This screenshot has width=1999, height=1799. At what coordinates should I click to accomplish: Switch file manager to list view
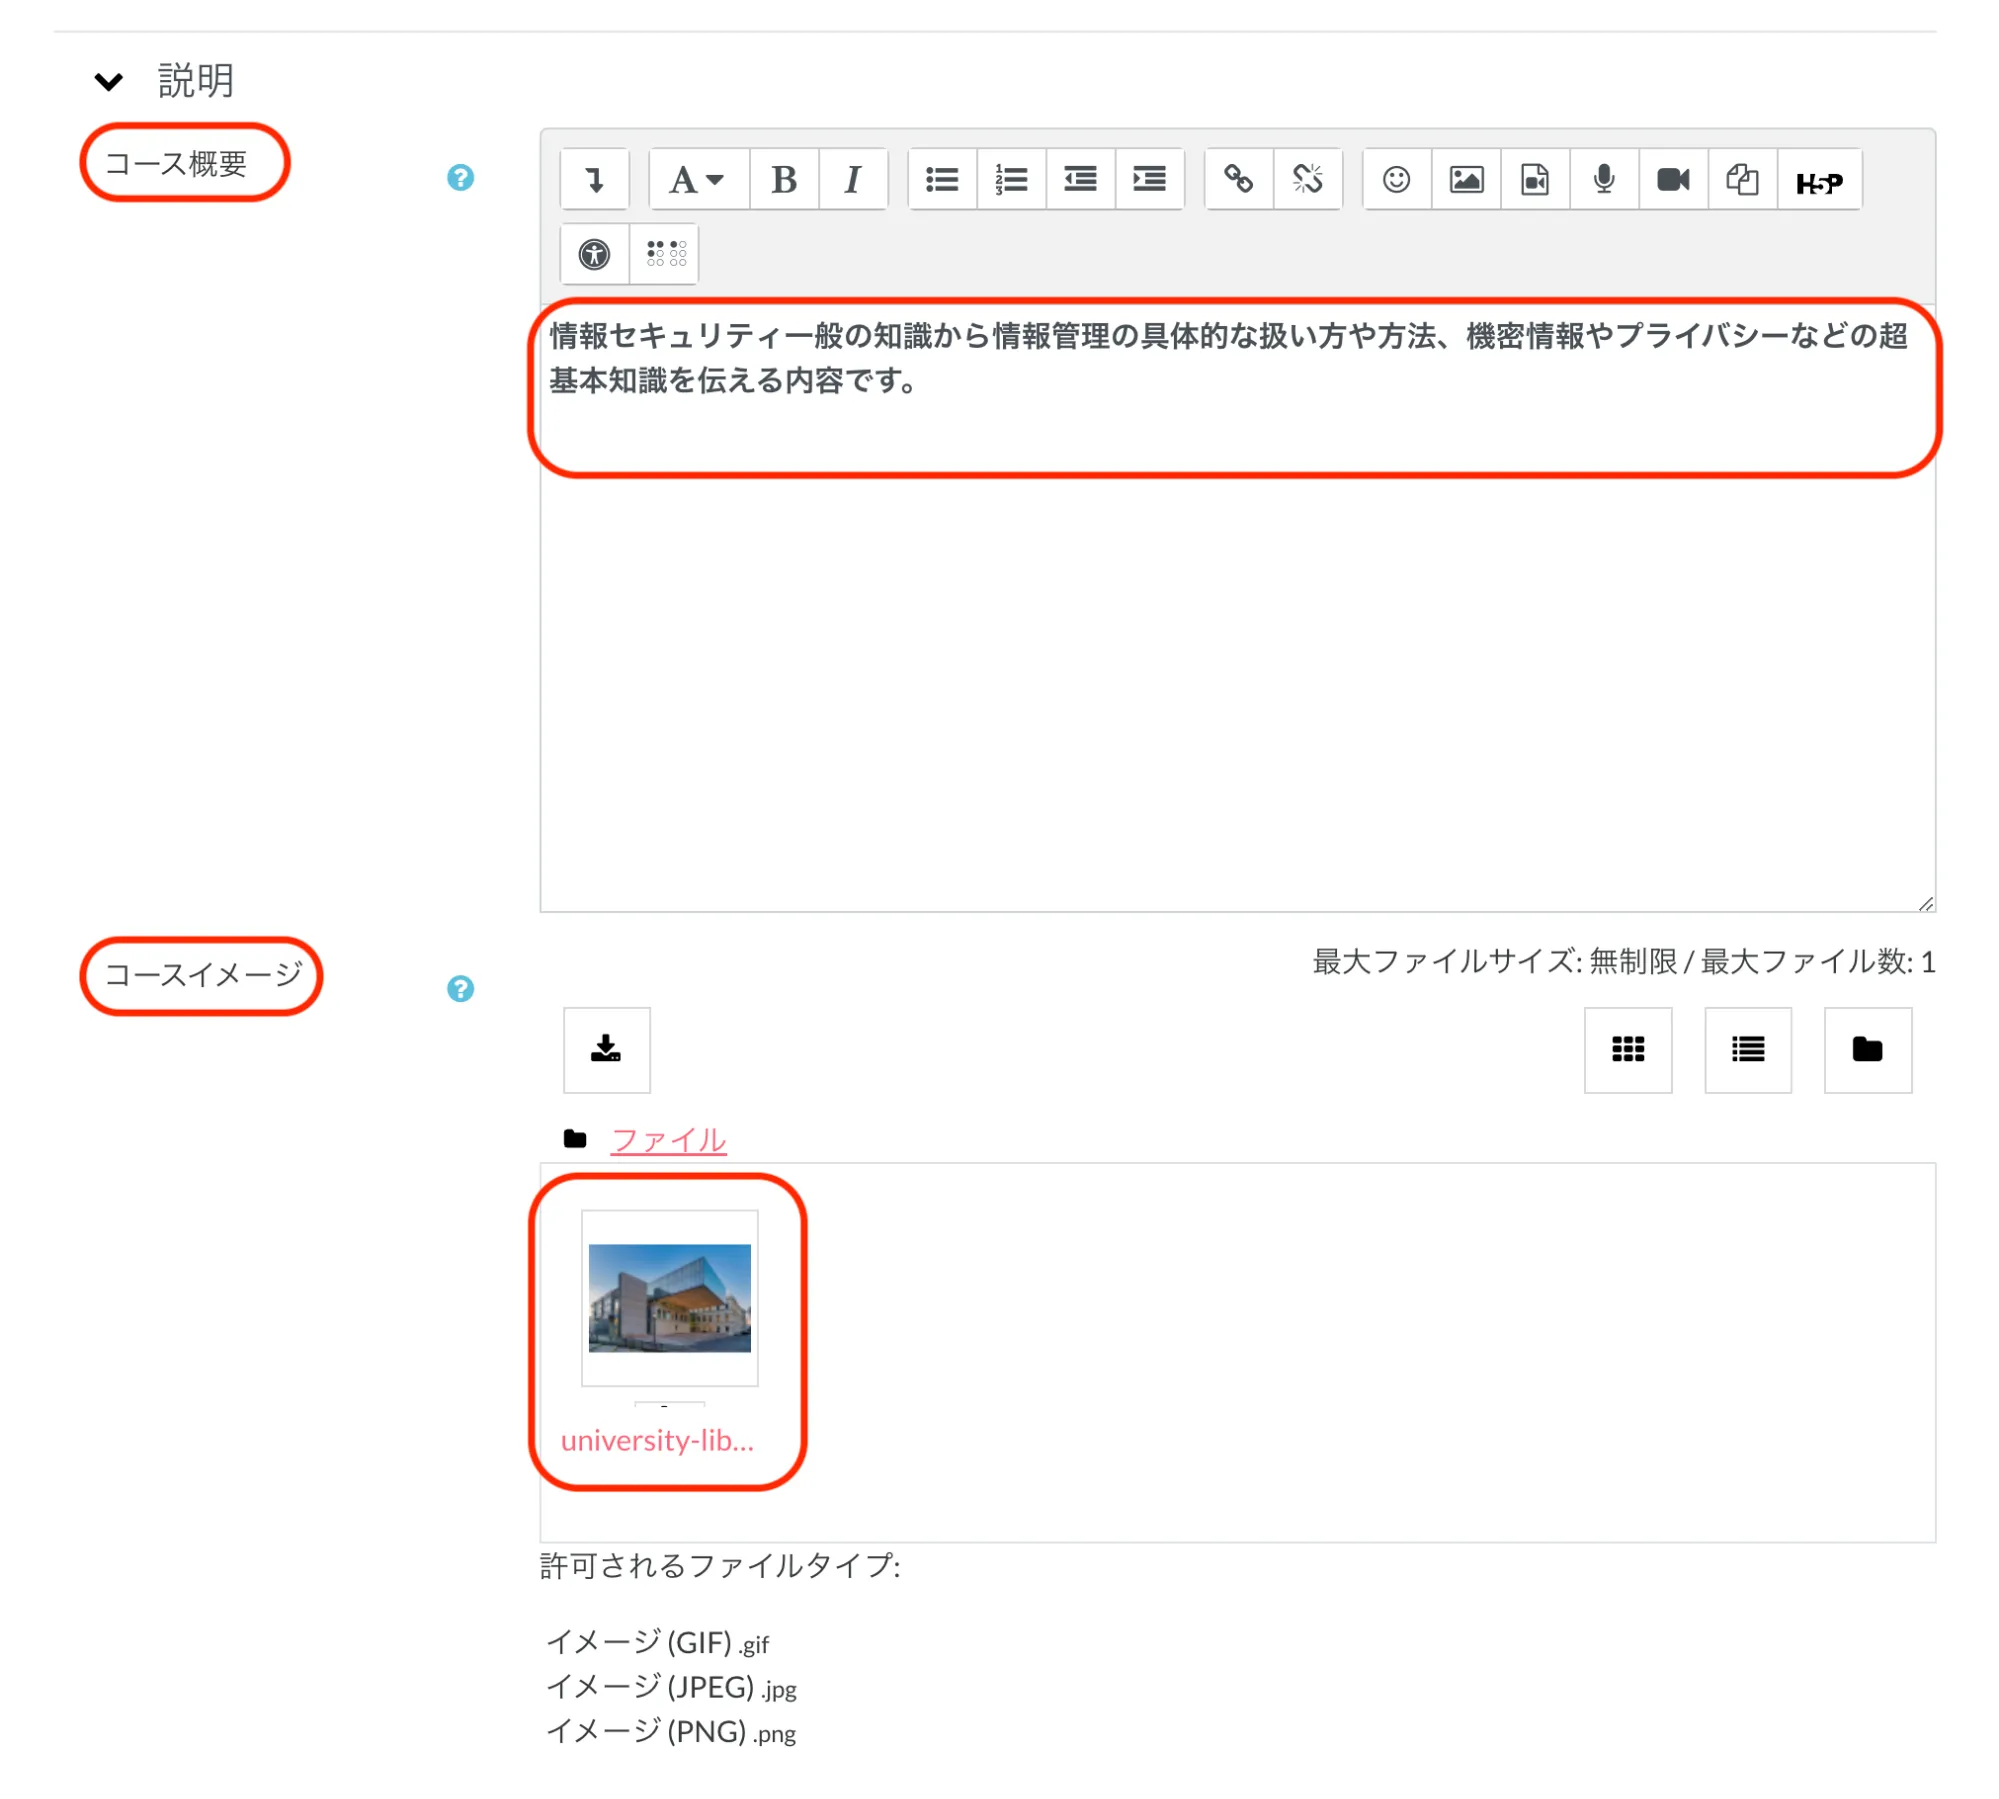(1747, 1049)
